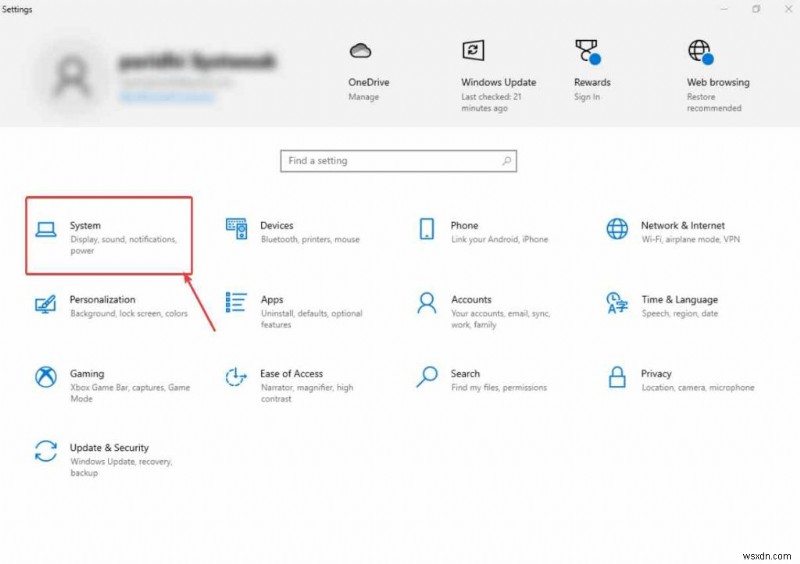The image size is (800, 564).
Task: Open Gaming settings title
Action: [87, 374]
